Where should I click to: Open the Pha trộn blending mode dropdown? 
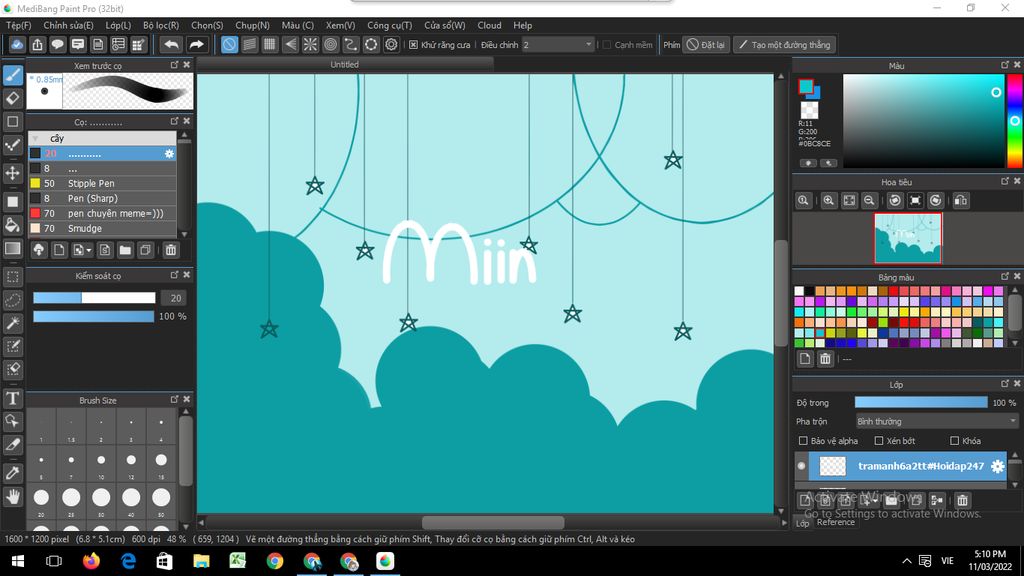937,421
